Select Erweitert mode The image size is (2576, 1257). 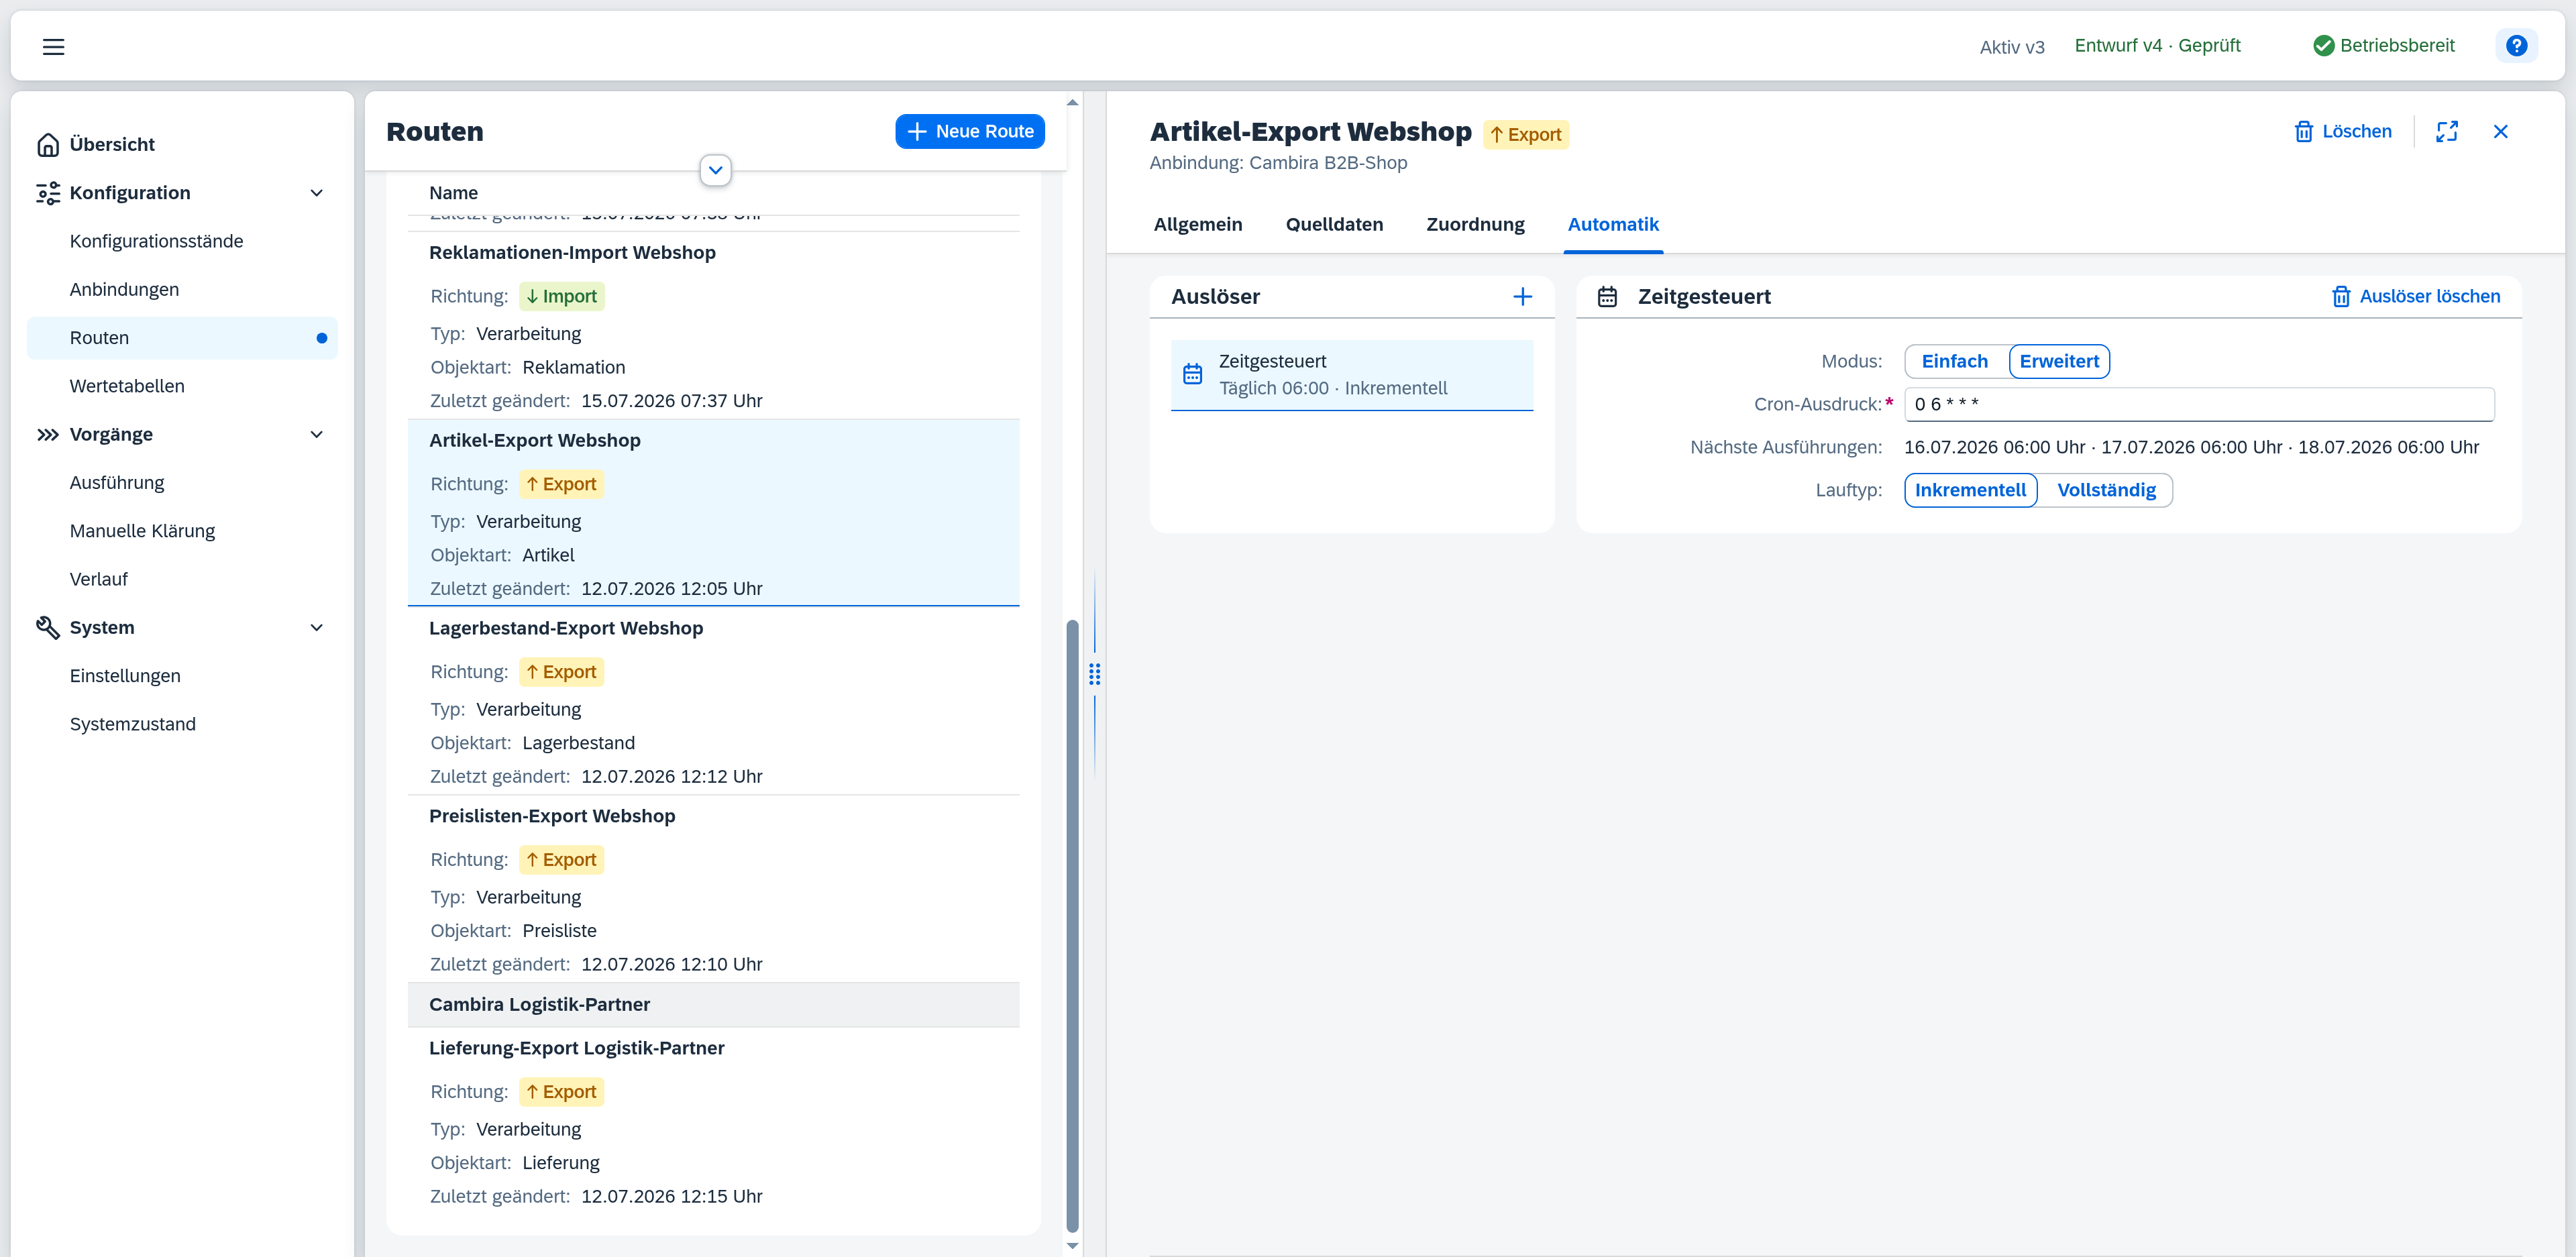click(2059, 362)
